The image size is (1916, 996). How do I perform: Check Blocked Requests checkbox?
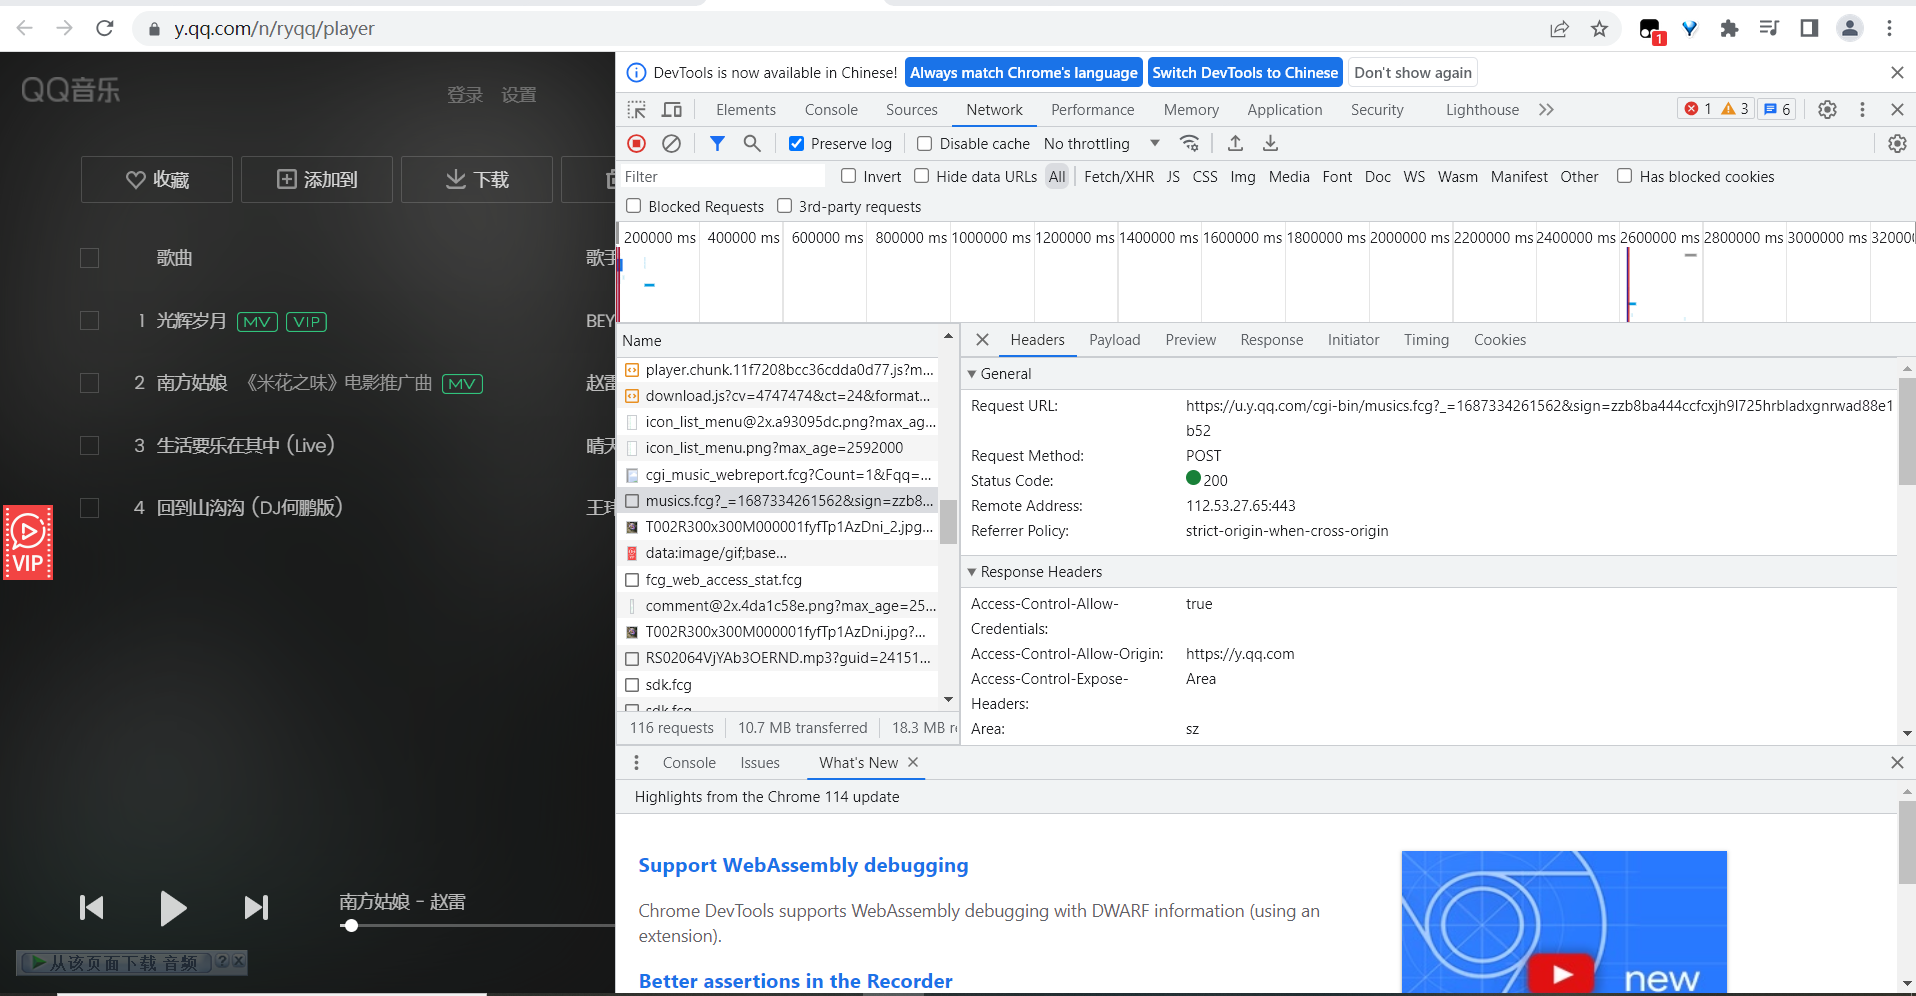pyautogui.click(x=633, y=206)
